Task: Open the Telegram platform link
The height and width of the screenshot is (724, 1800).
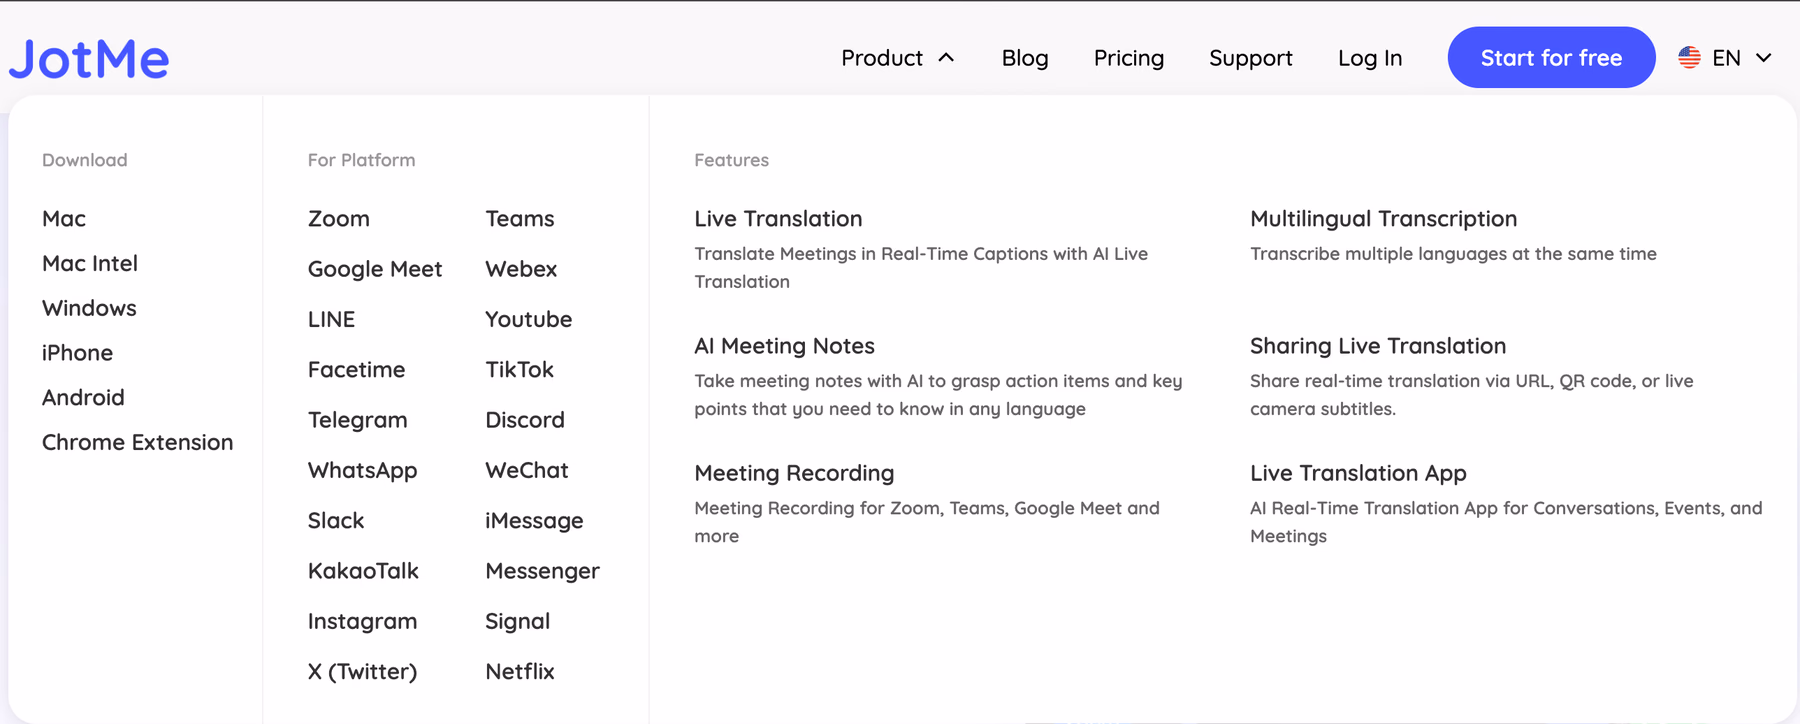Action: [x=357, y=420]
